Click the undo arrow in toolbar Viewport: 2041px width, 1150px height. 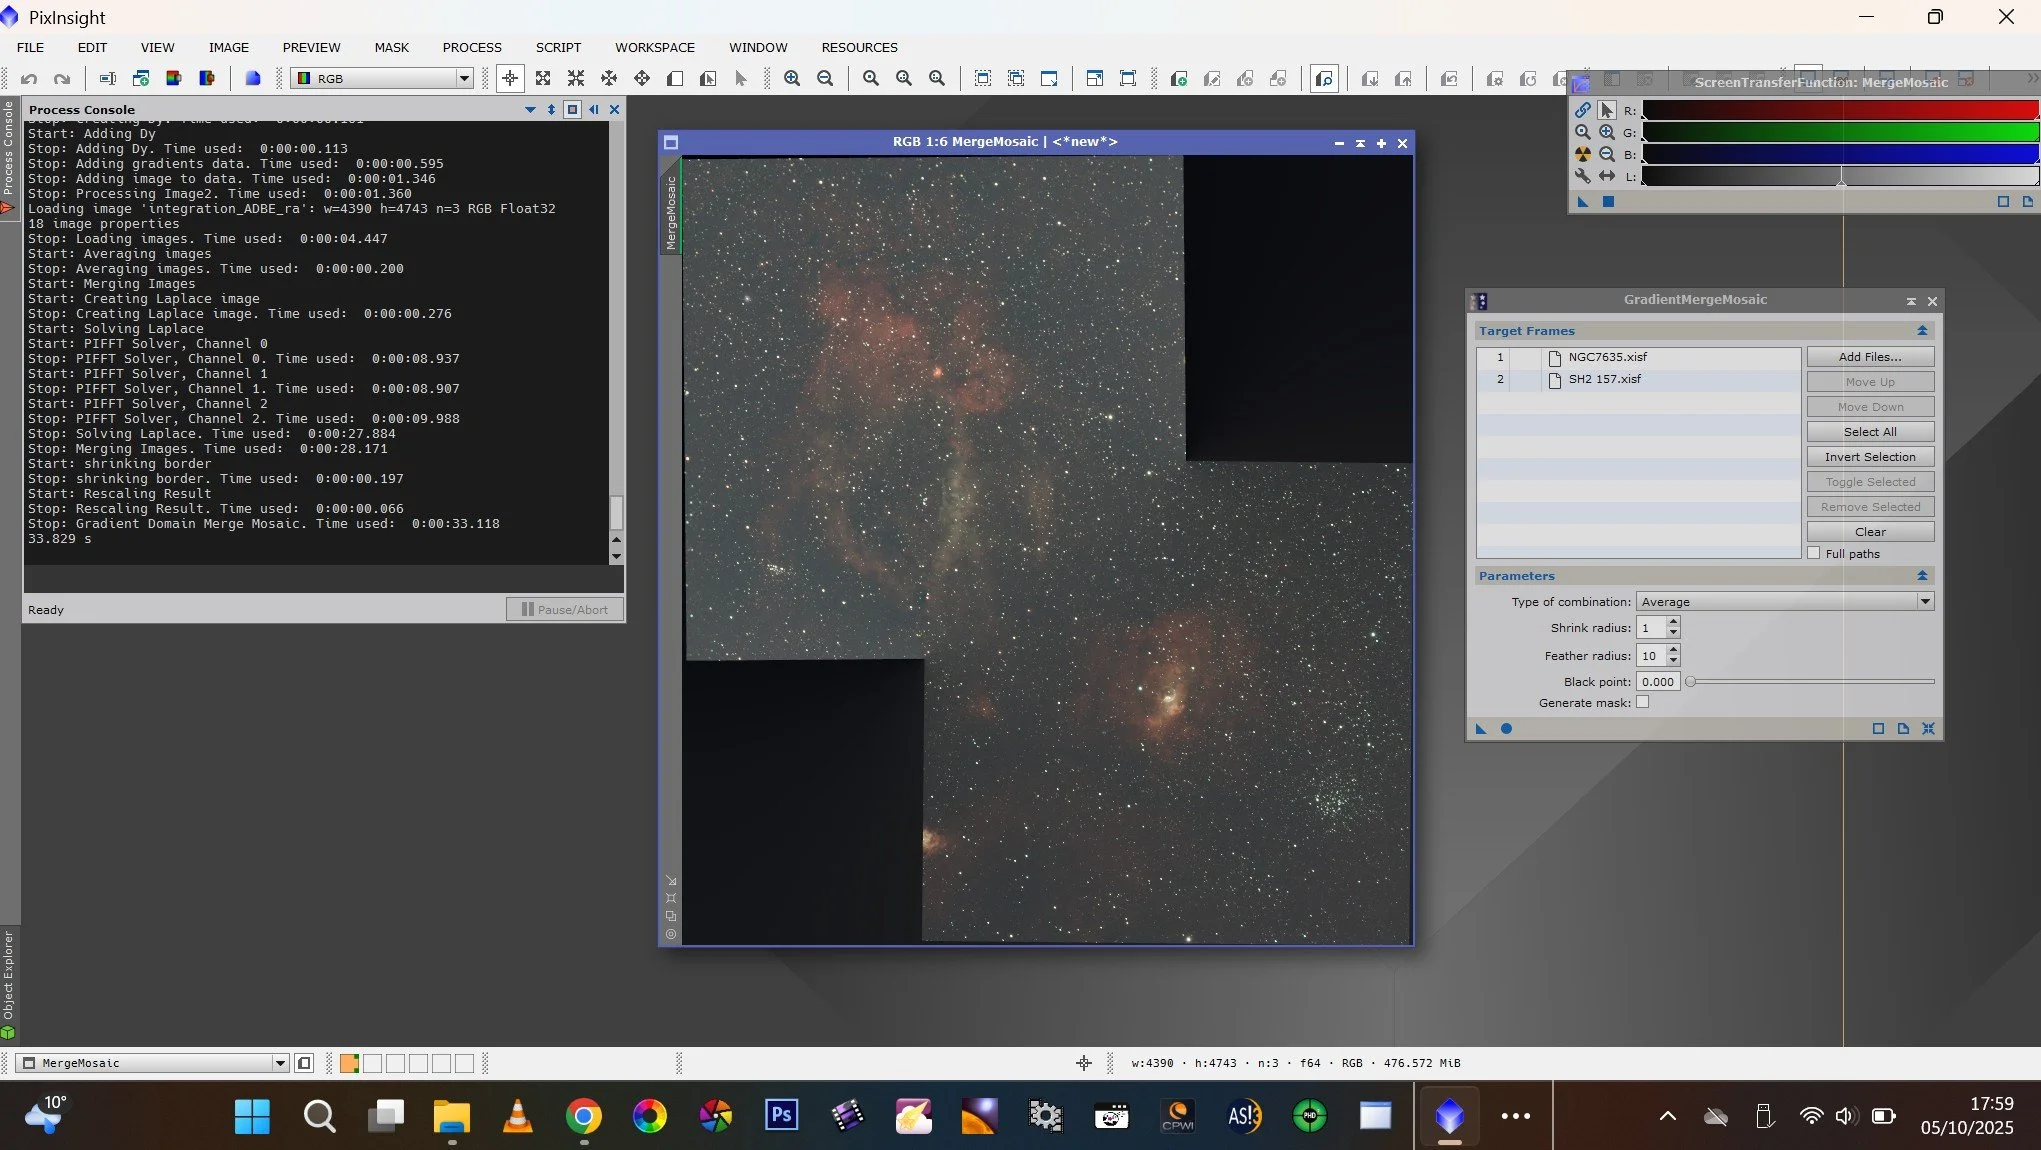(x=29, y=78)
